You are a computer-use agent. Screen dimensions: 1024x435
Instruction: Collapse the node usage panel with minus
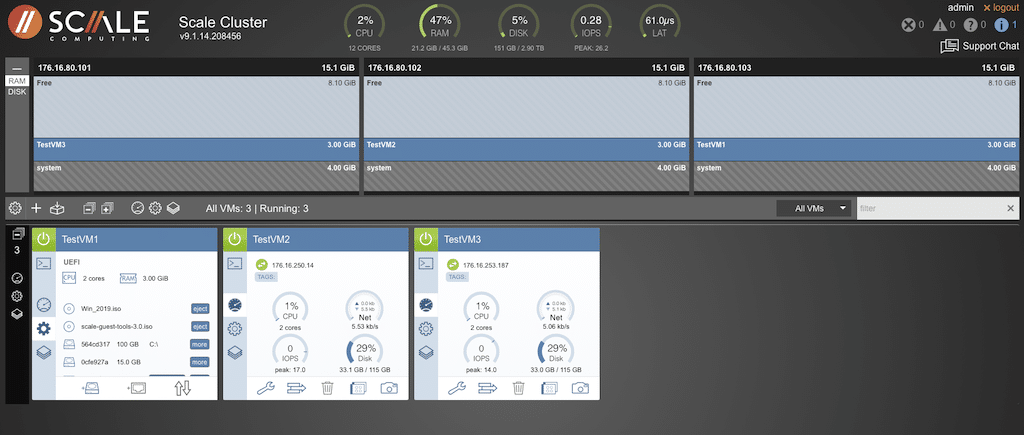pyautogui.click(x=17, y=68)
